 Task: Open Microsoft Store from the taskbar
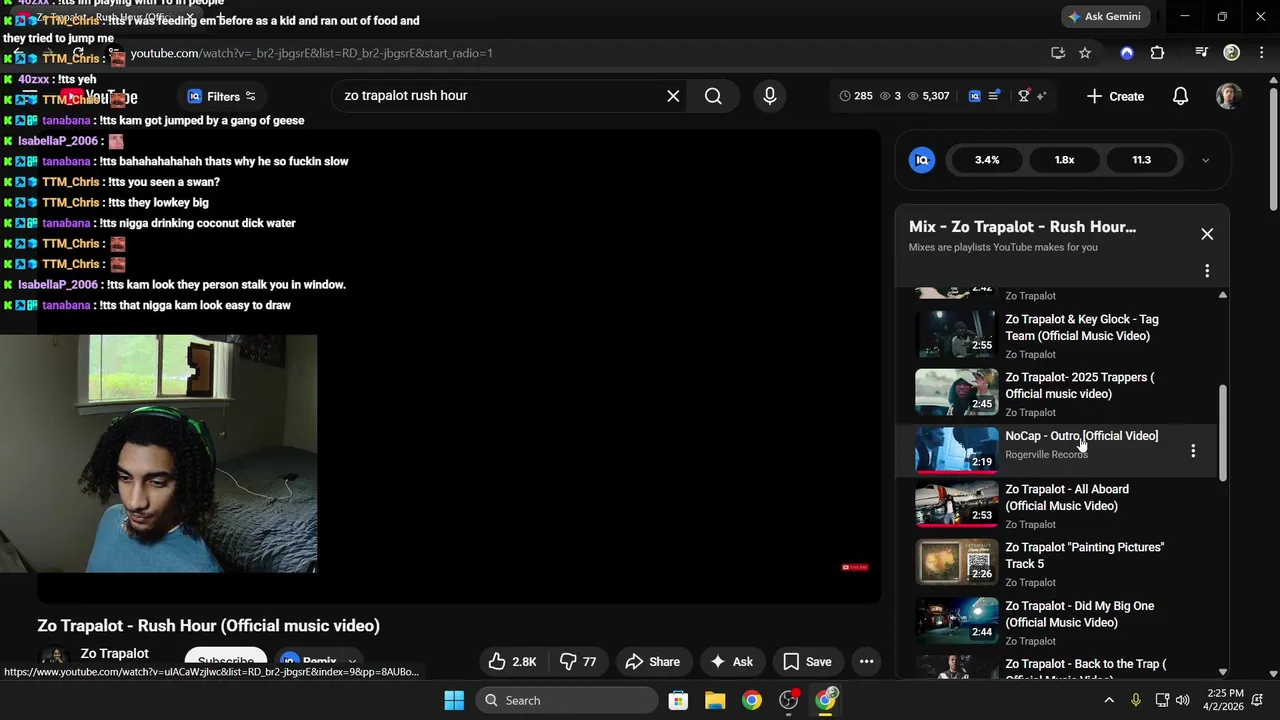(678, 700)
